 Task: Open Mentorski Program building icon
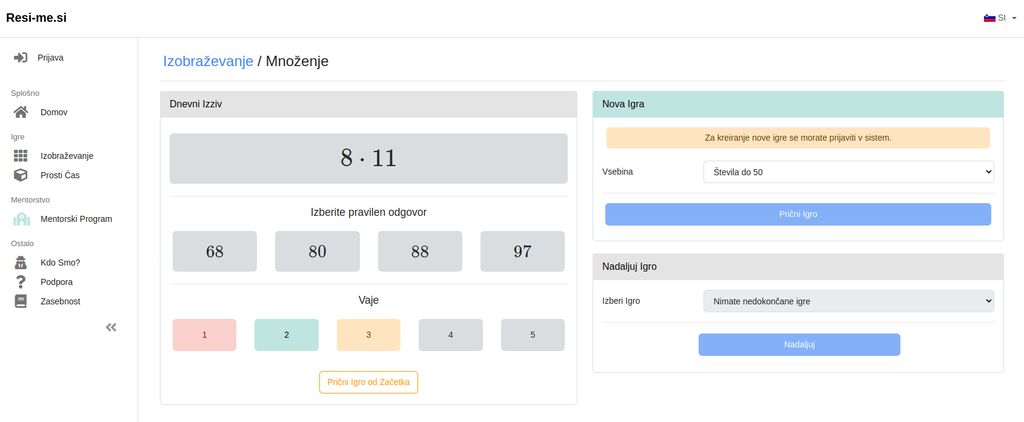[21, 219]
